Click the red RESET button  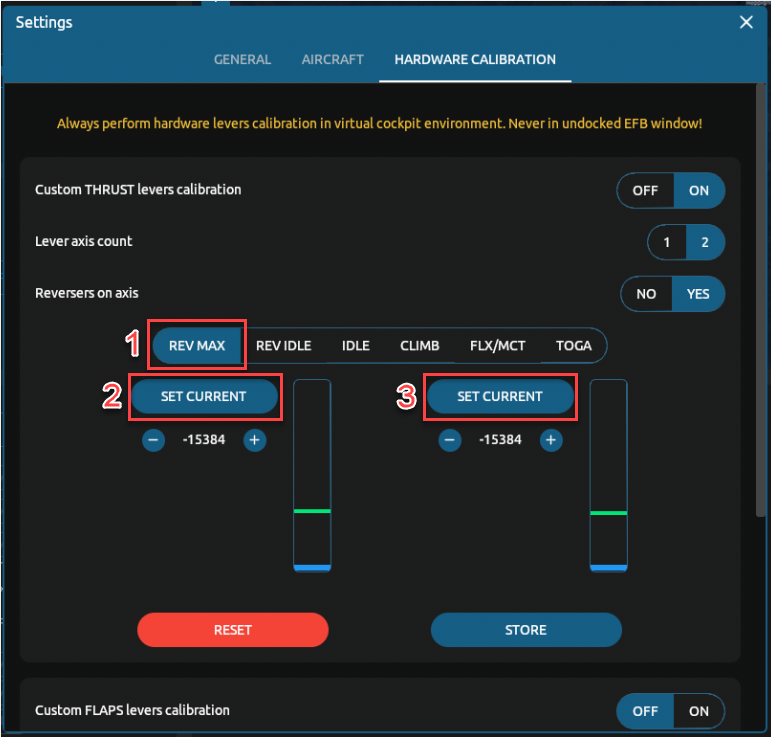tap(233, 630)
